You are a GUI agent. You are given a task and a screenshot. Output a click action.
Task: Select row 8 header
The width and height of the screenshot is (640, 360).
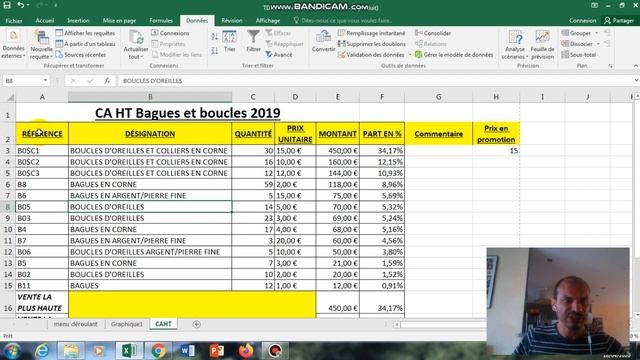8,207
